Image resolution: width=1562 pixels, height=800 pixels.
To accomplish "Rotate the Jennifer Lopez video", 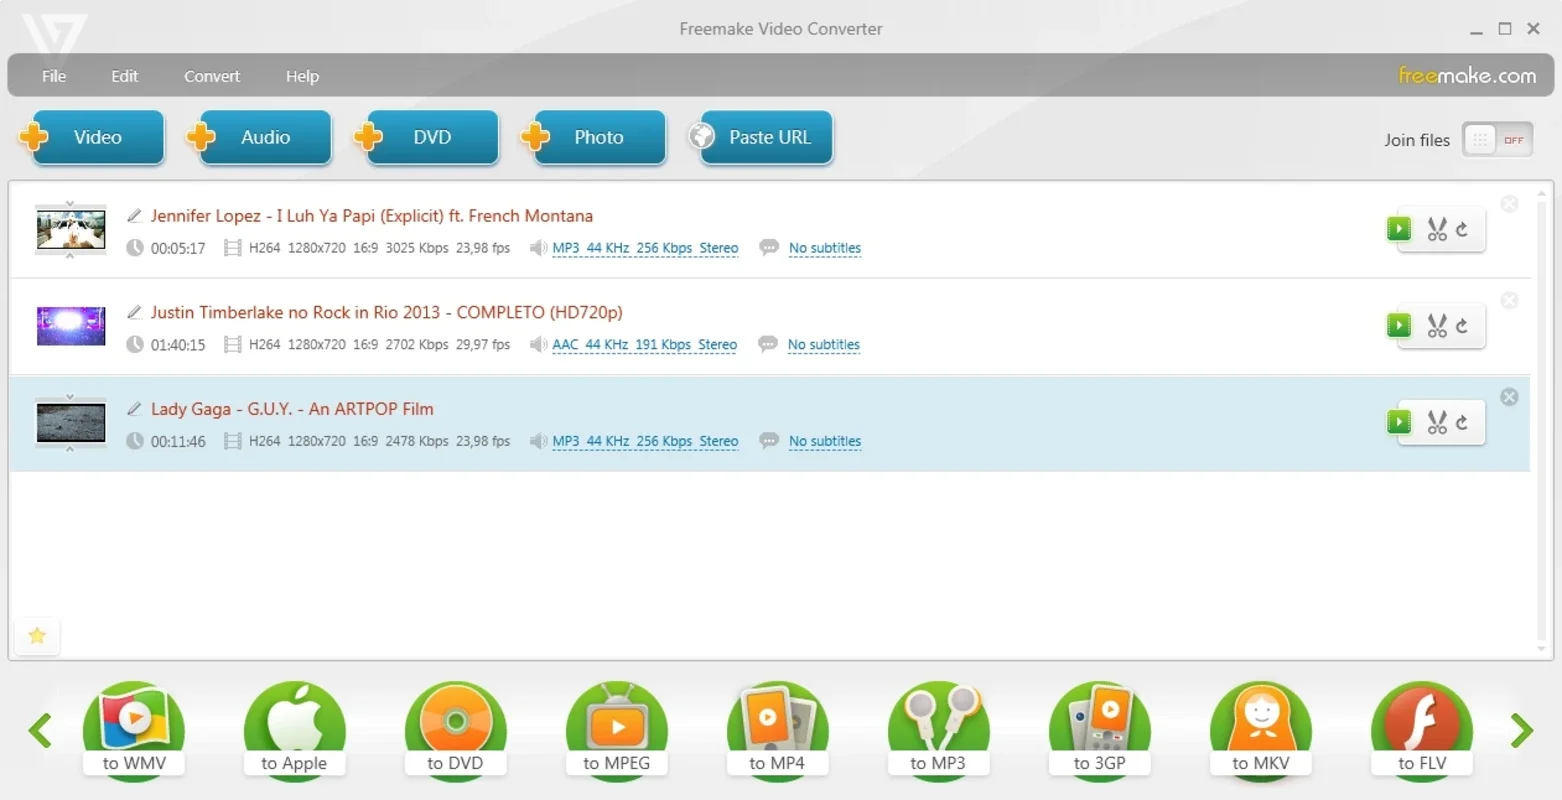I will click(x=1462, y=229).
